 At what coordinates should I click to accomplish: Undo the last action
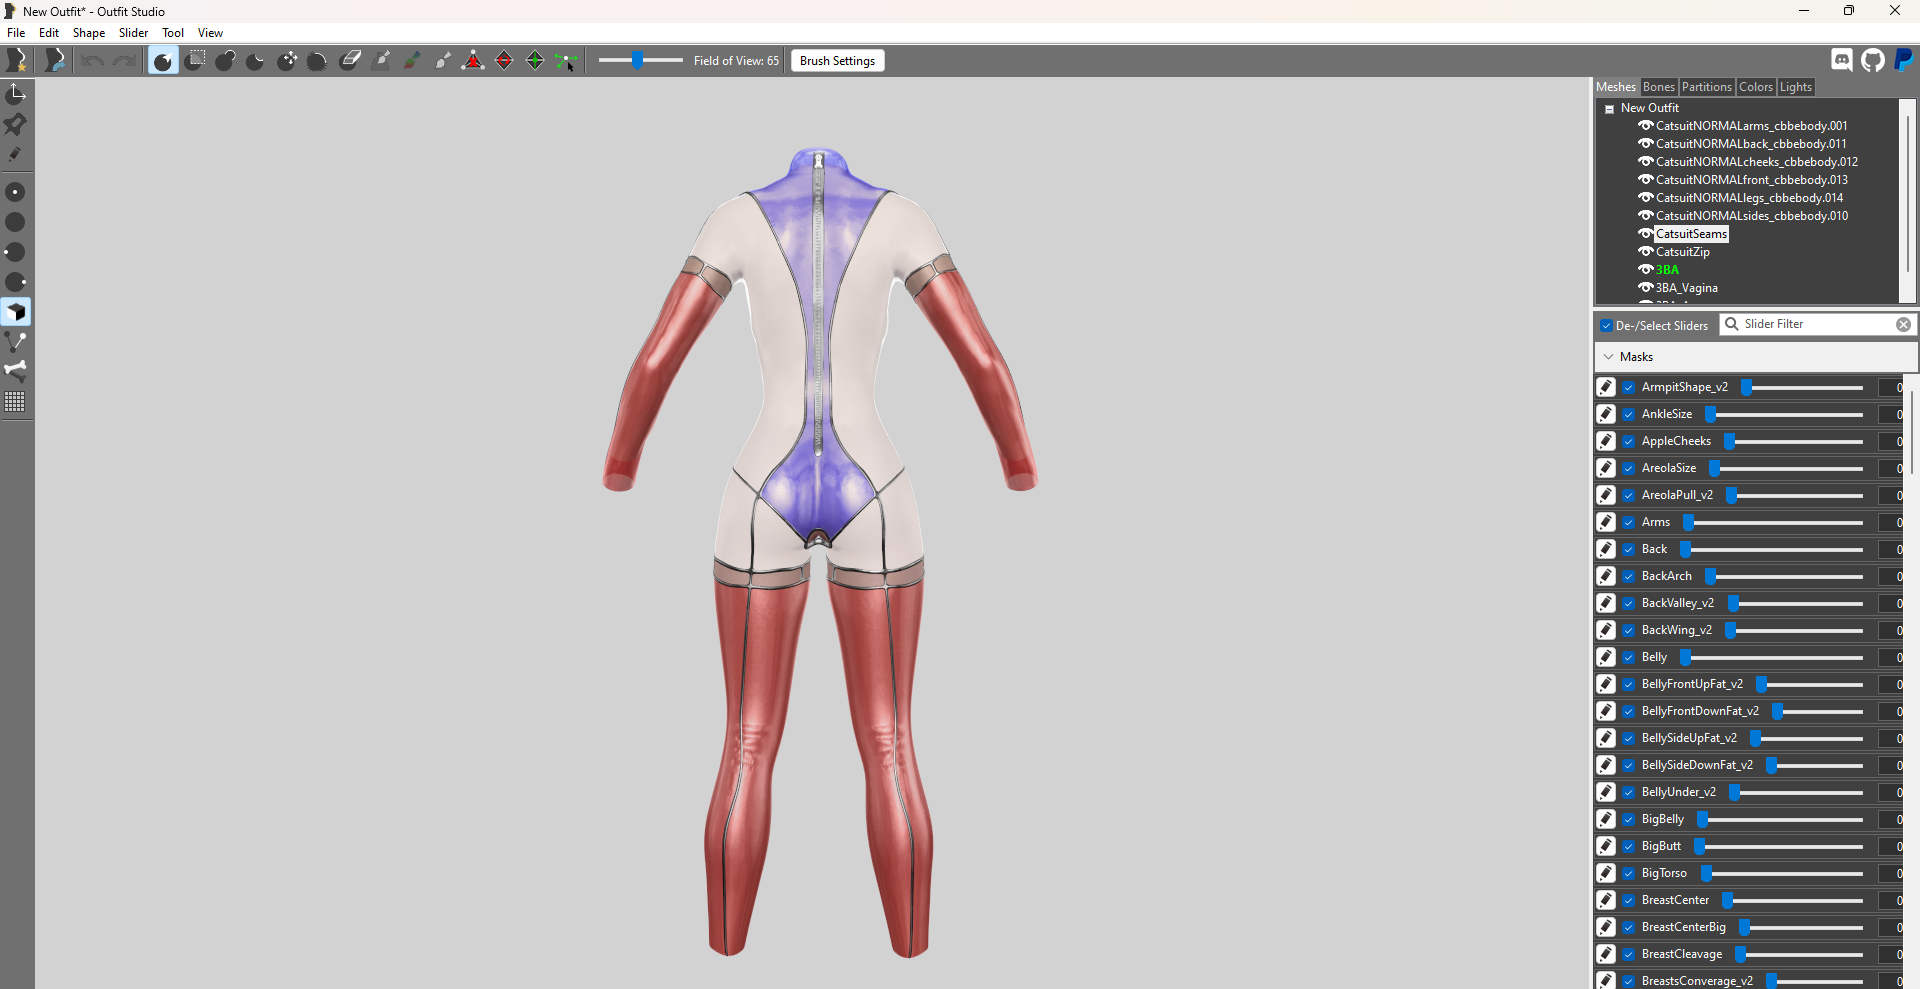coord(91,60)
